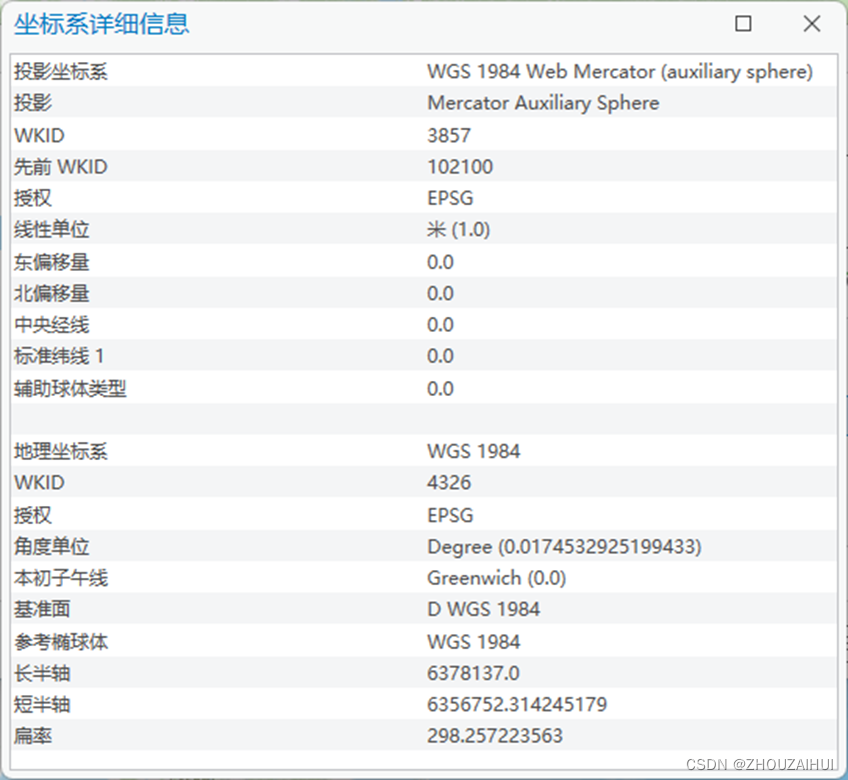Maximize the 坐标系详细信息 window
This screenshot has height=780, width=848.
[x=743, y=24]
